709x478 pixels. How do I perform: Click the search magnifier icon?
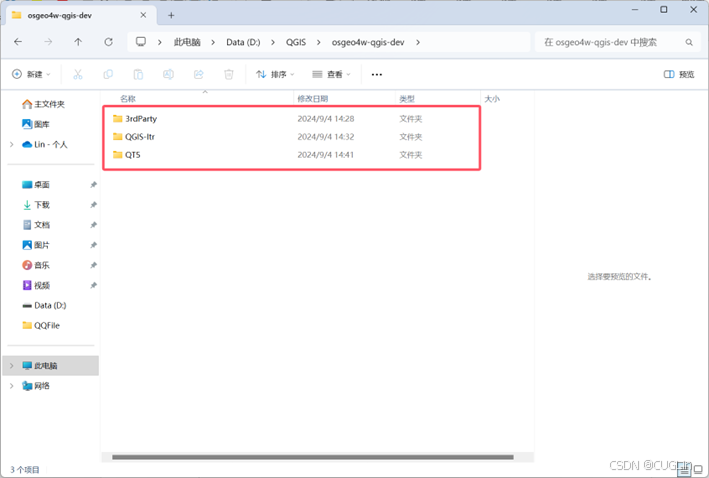[x=689, y=43]
